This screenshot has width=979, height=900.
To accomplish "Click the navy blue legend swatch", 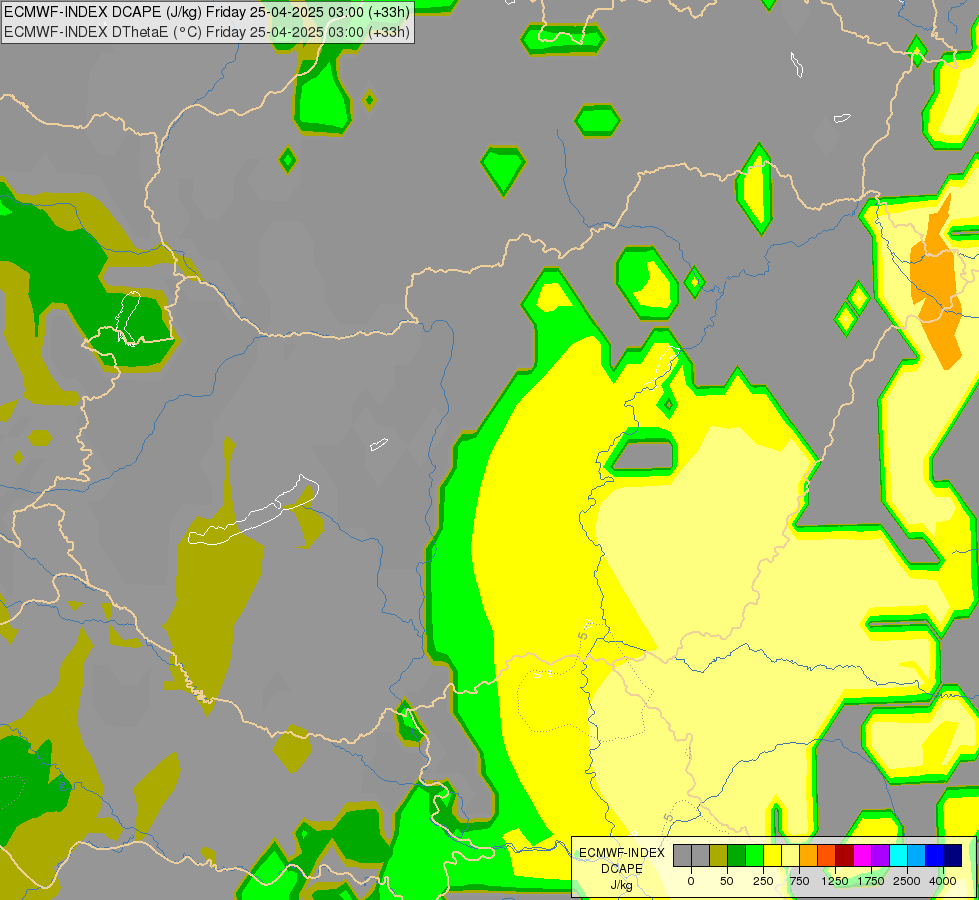I will click(x=953, y=855).
